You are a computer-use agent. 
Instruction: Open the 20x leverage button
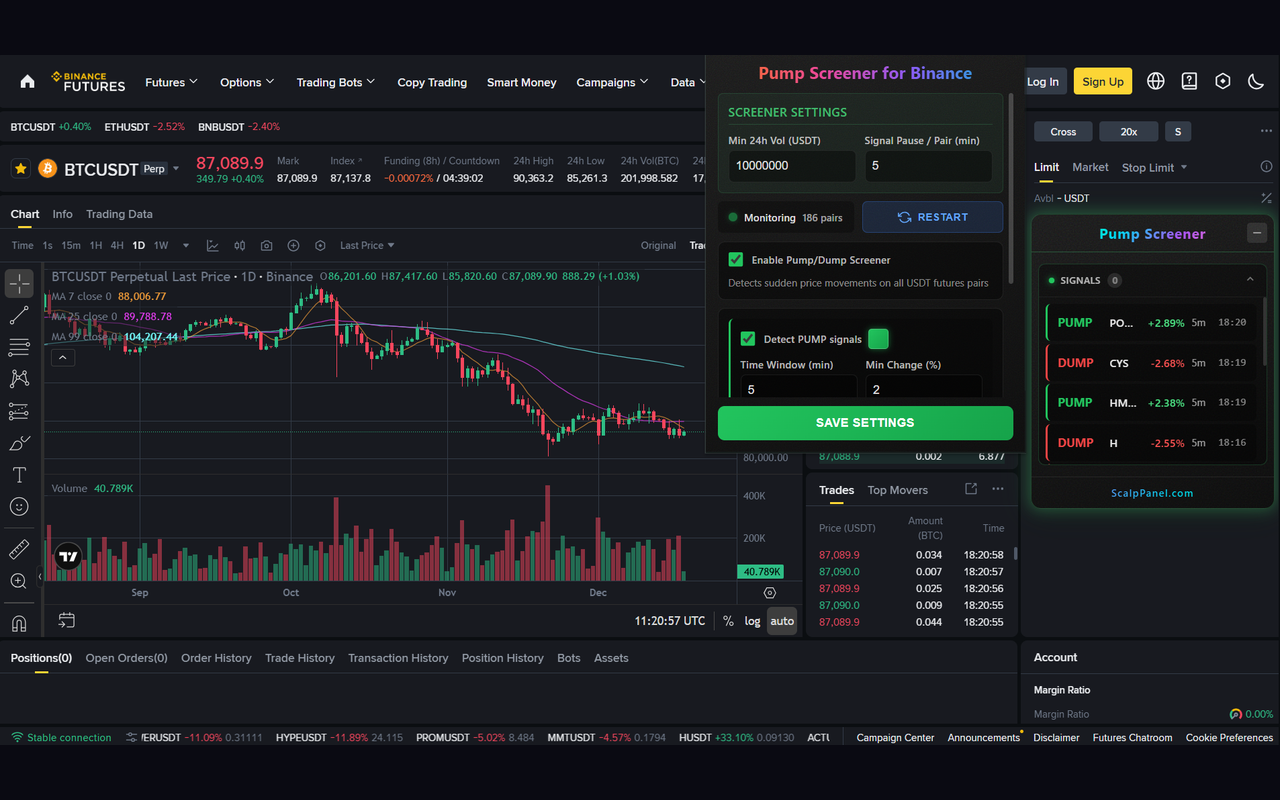click(1128, 132)
